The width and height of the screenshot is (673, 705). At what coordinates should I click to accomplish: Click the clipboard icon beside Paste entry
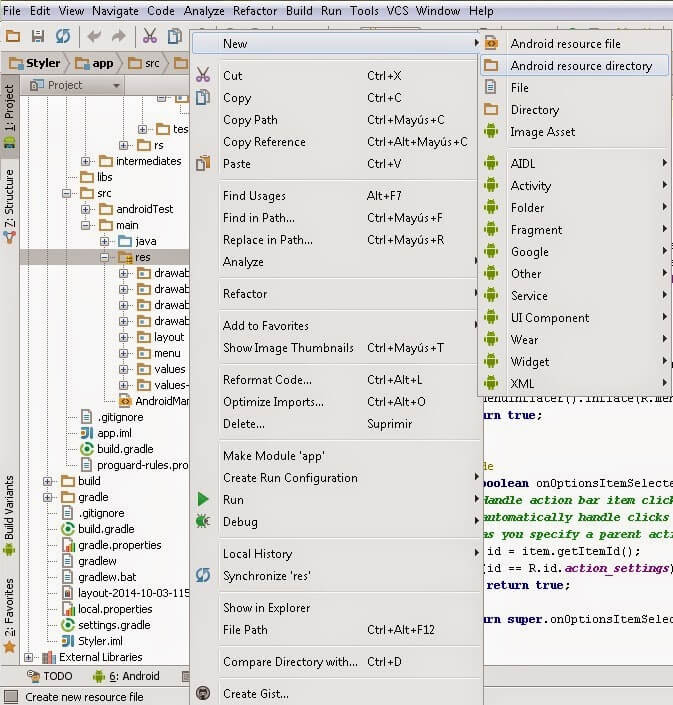203,163
